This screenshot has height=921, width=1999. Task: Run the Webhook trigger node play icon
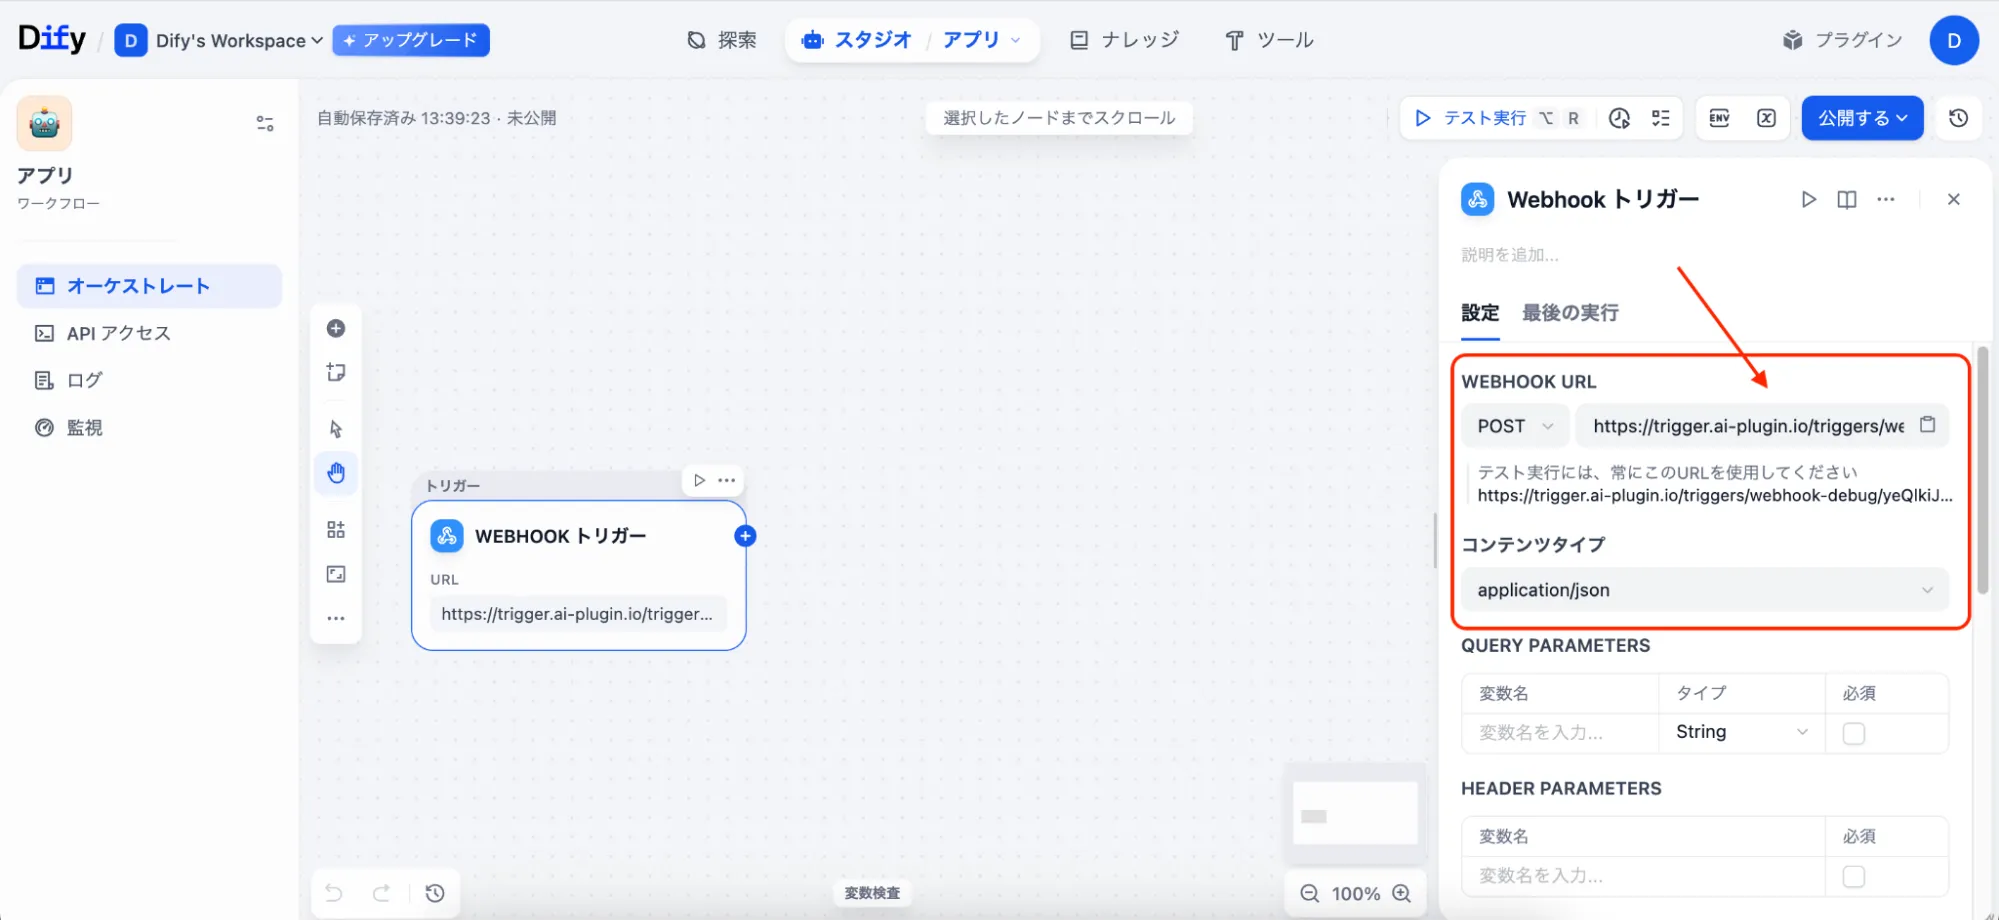[x=1808, y=199]
